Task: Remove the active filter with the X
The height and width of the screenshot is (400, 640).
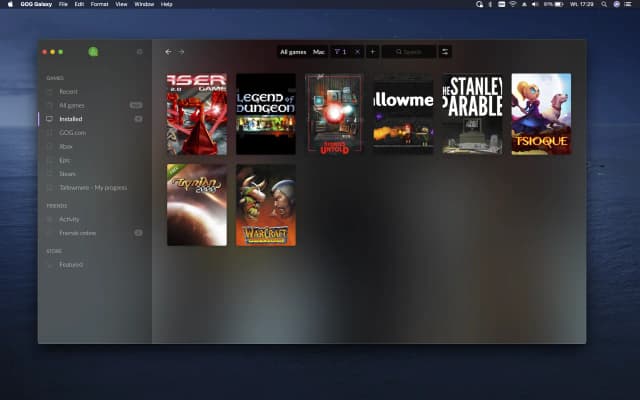Action: [x=357, y=51]
